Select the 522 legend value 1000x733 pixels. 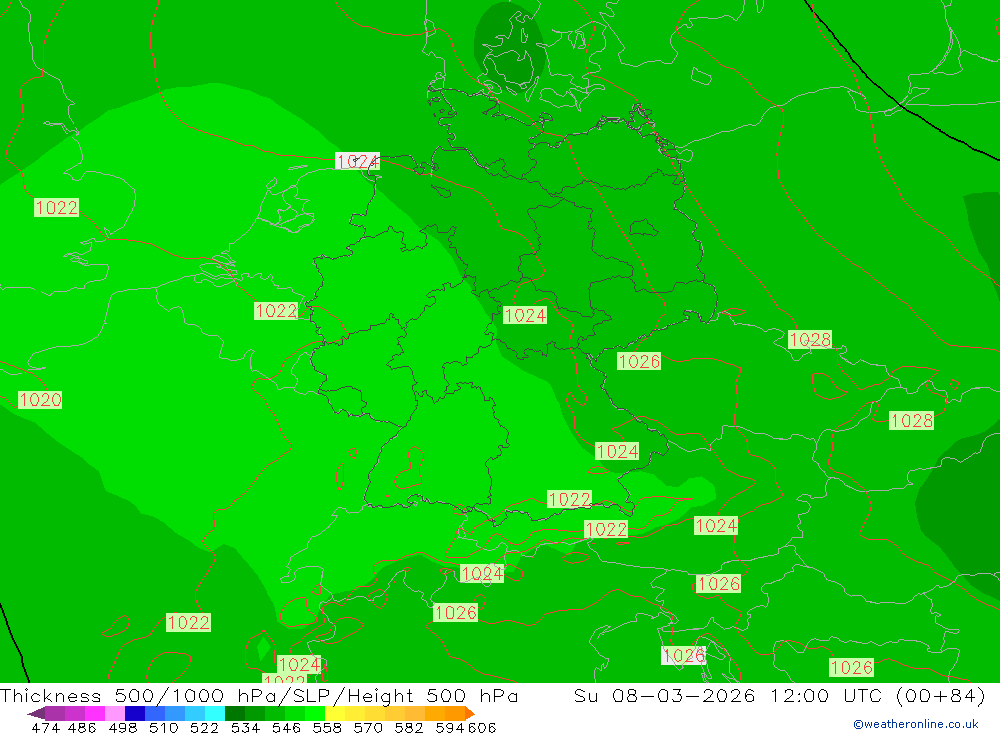(204, 727)
